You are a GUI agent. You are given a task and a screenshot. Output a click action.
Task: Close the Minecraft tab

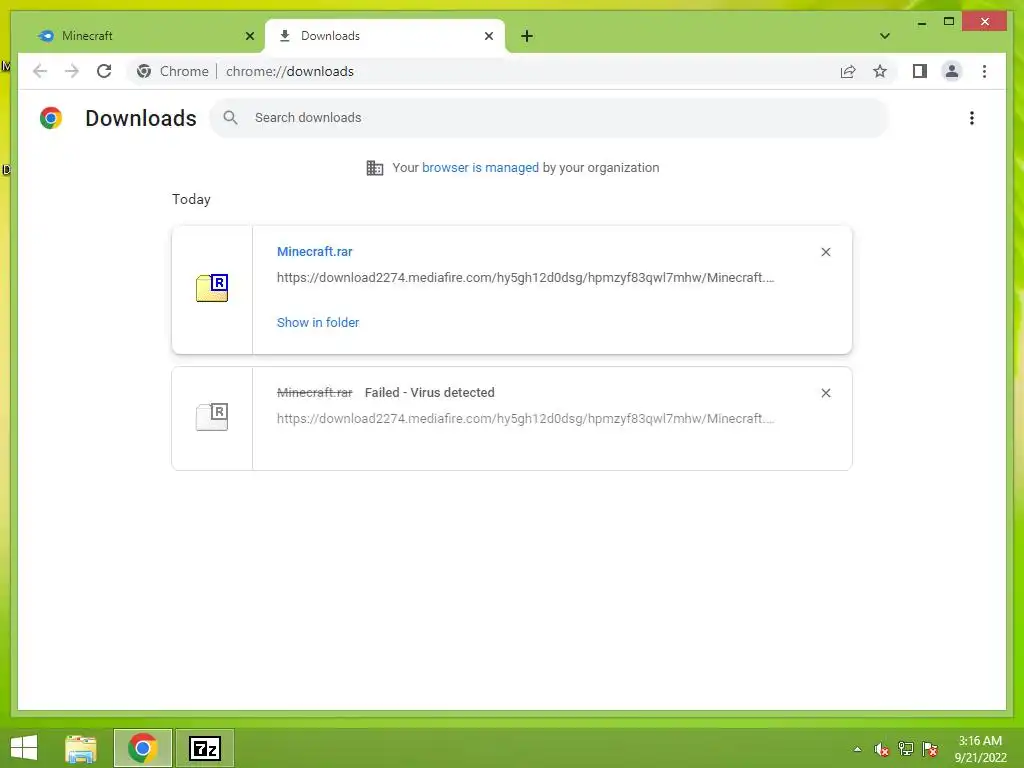point(249,36)
